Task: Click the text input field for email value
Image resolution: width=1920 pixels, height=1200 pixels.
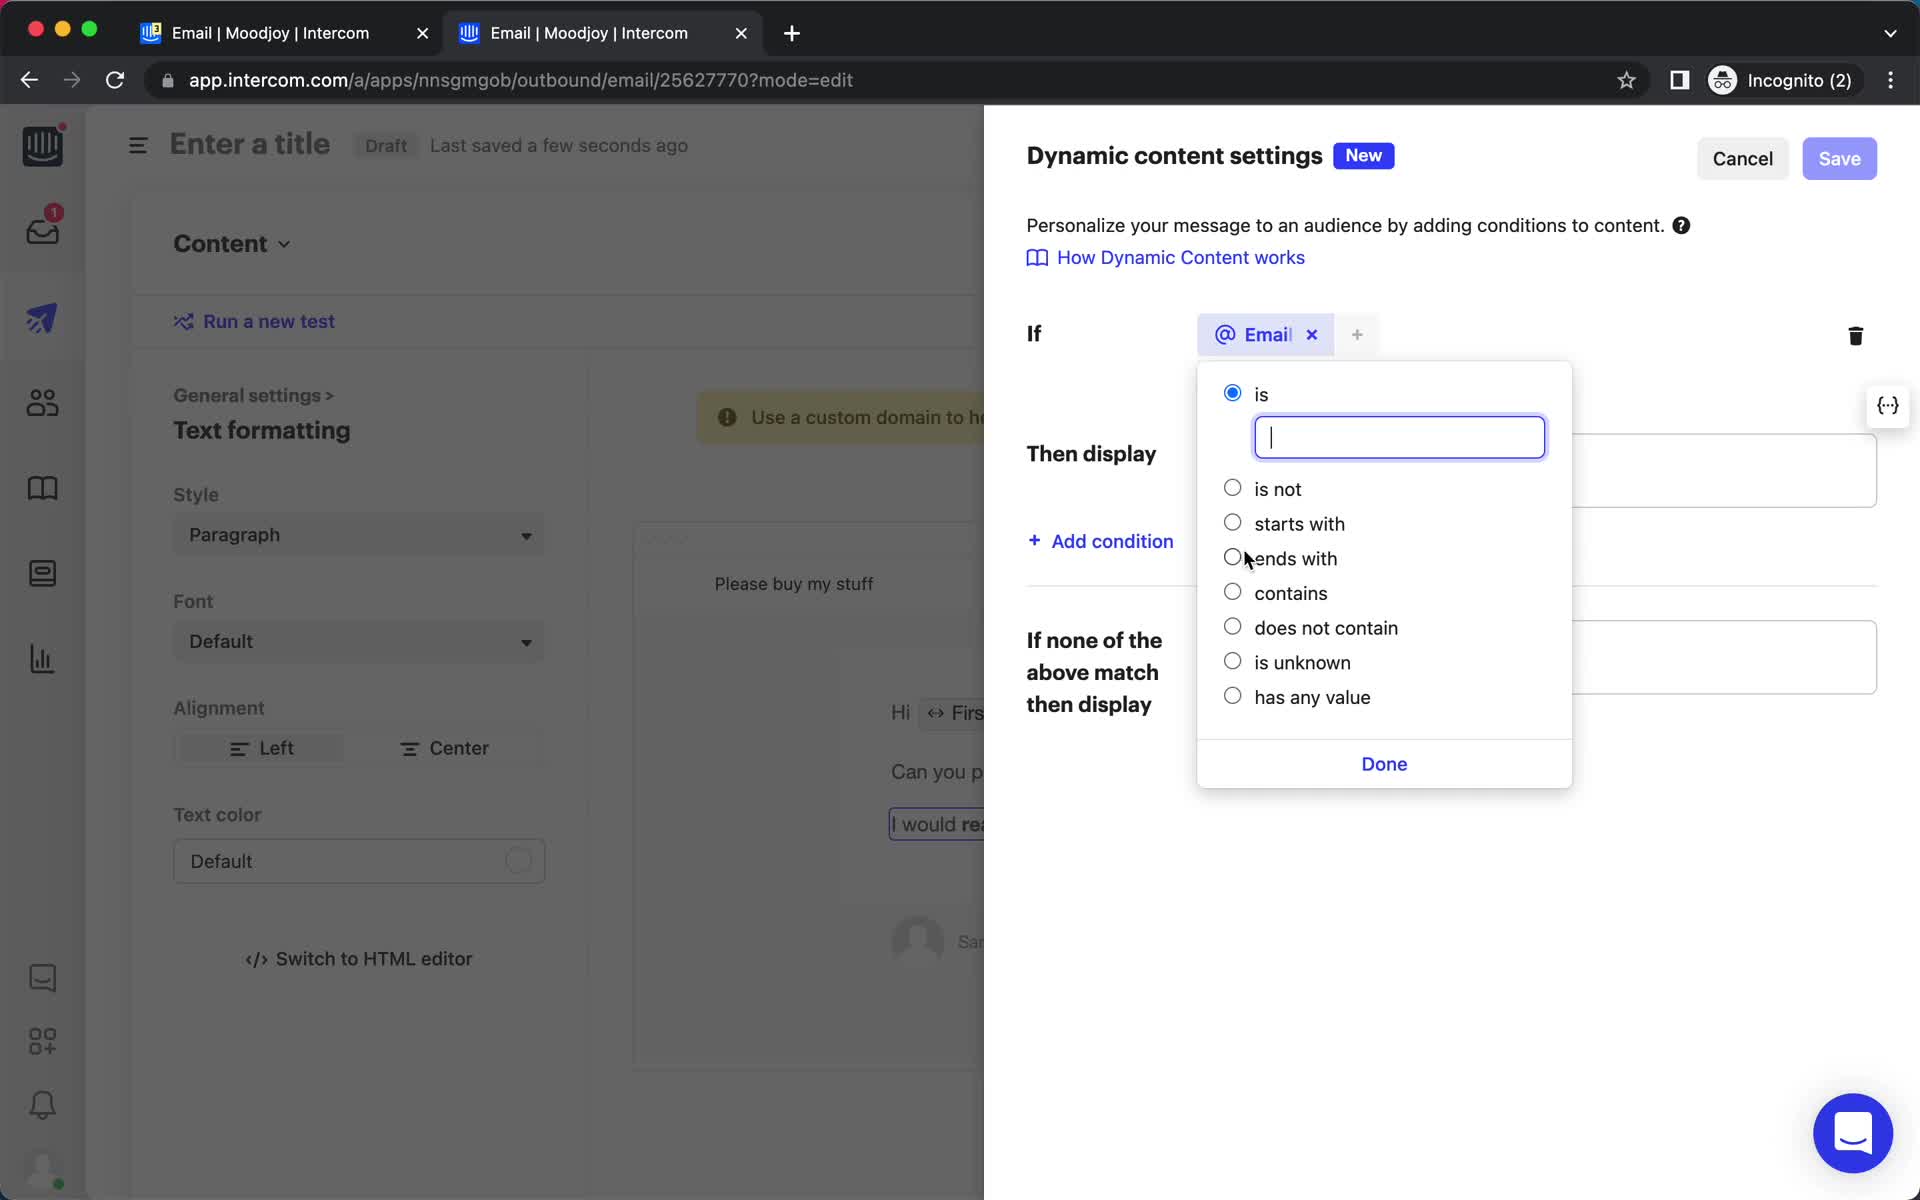Action: [x=1399, y=437]
